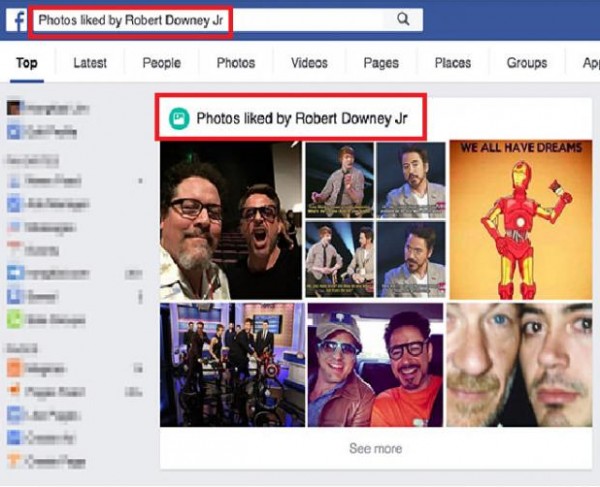600x487 pixels.
Task: Click the profile picture atop left sidebar
Action: coord(14,108)
